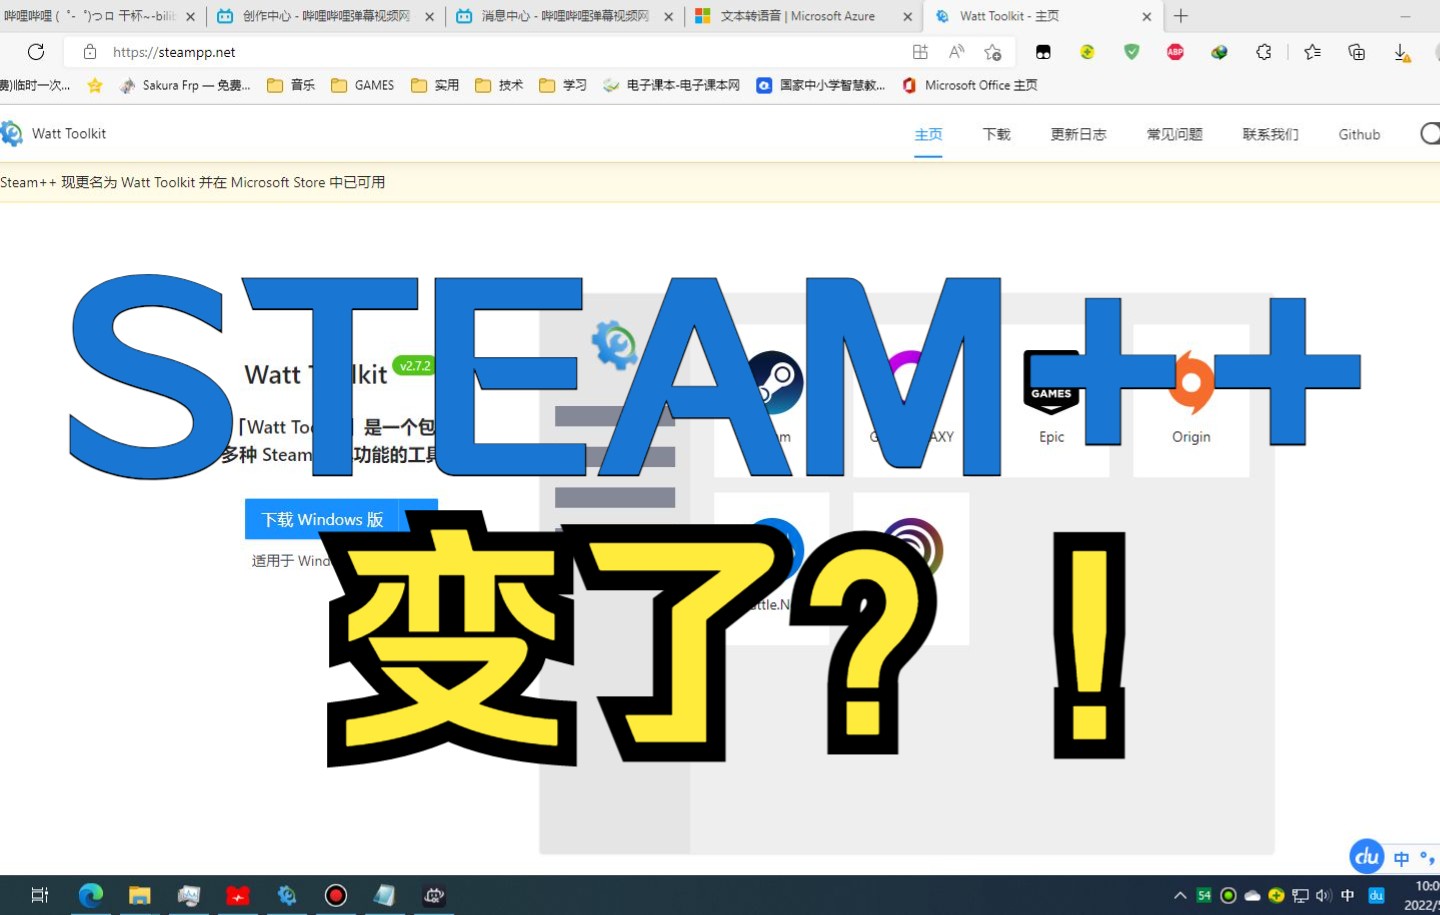Image resolution: width=1440 pixels, height=915 pixels.
Task: Close the Watt Toolkit - 主页 tab
Action: point(1147,16)
